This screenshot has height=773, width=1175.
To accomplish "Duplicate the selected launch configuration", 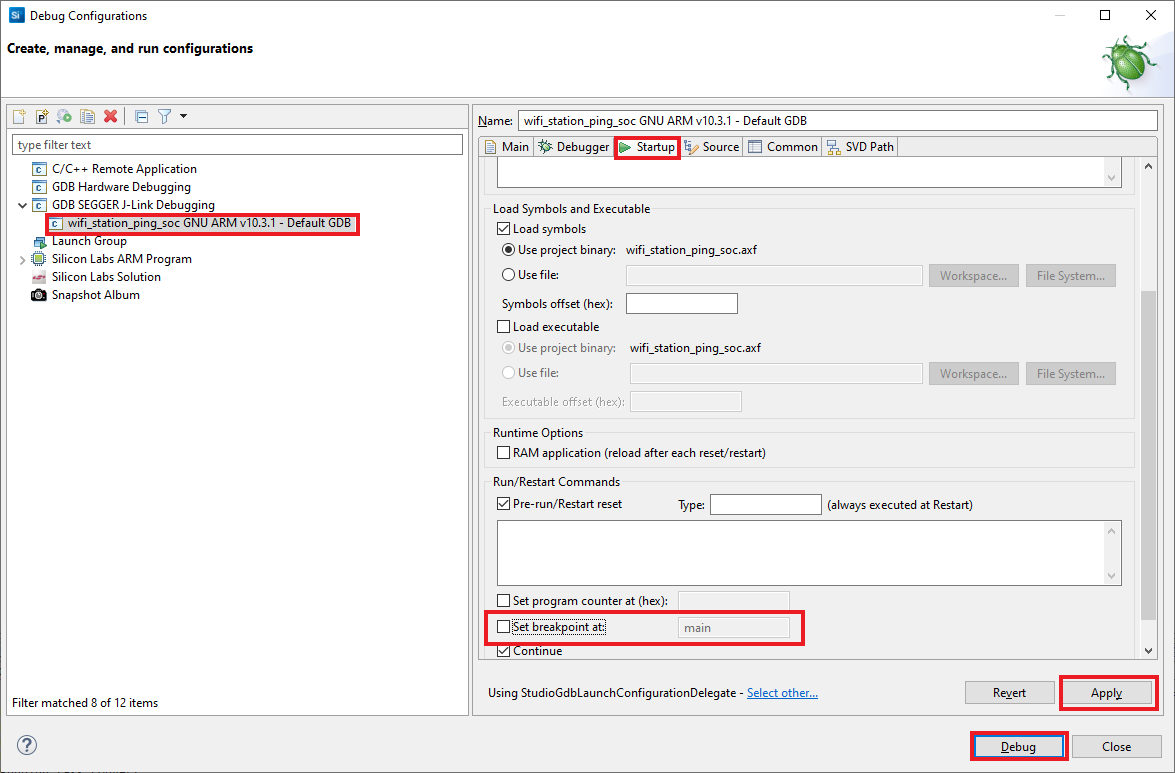I will 86,116.
